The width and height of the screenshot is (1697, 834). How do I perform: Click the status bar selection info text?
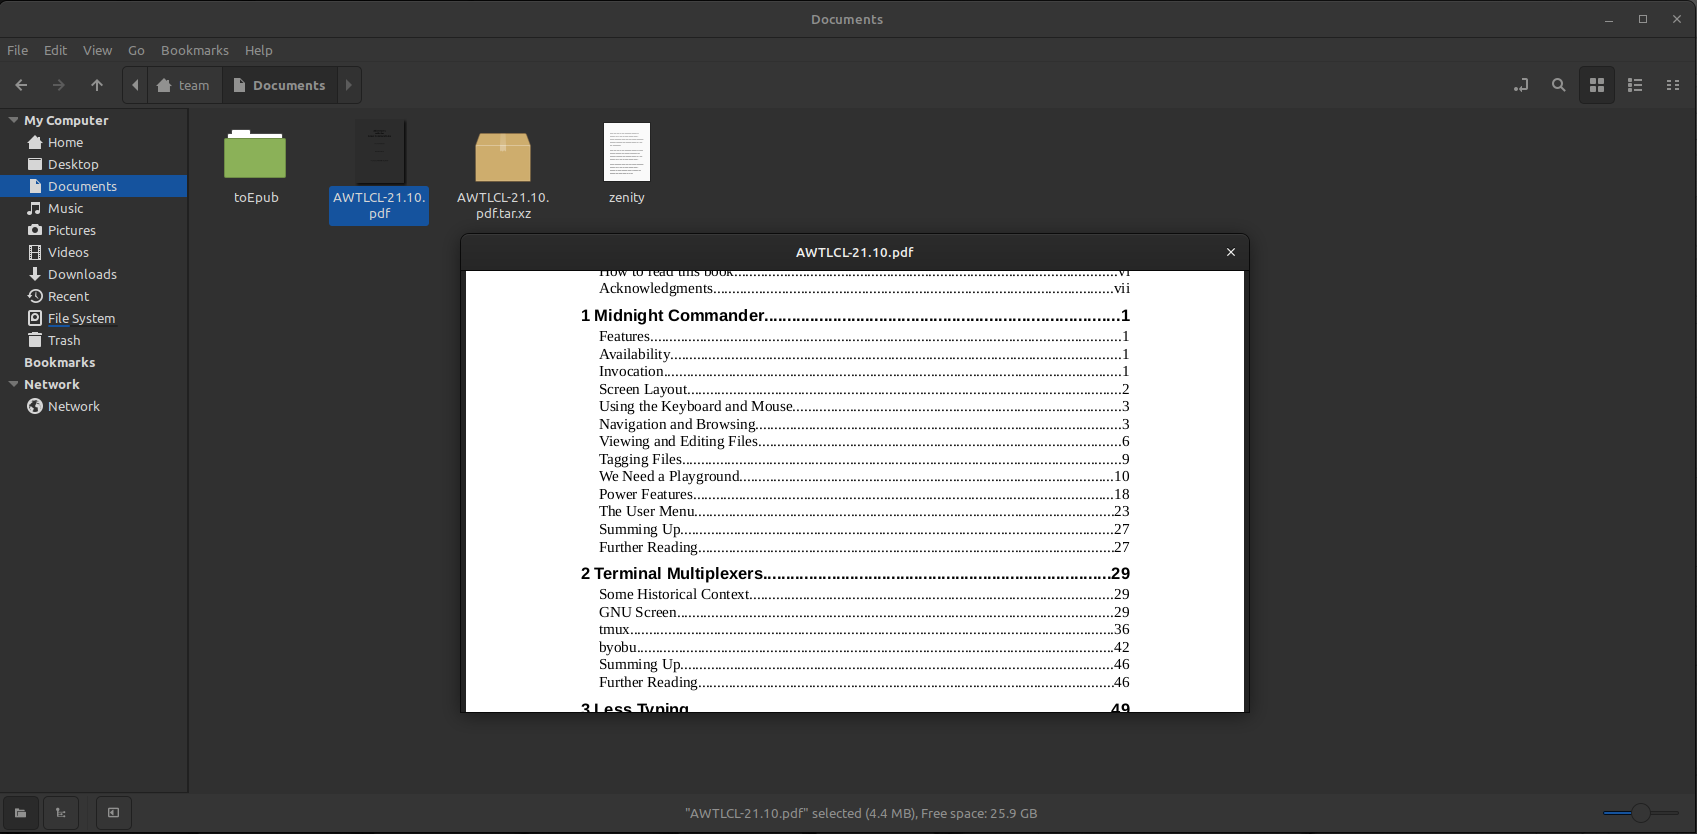[861, 813]
